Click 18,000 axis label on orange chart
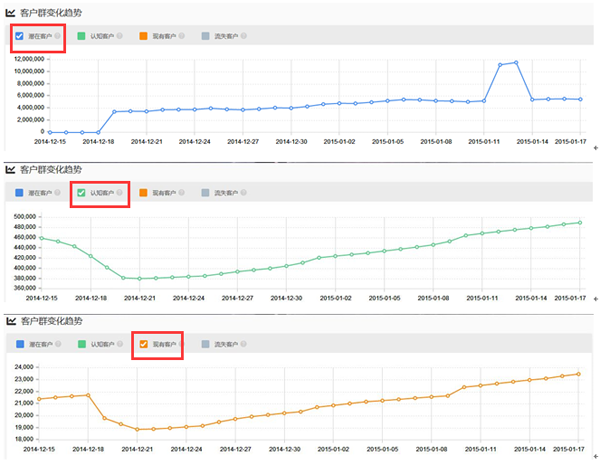Image resolution: width=600 pixels, height=465 pixels. [24, 439]
